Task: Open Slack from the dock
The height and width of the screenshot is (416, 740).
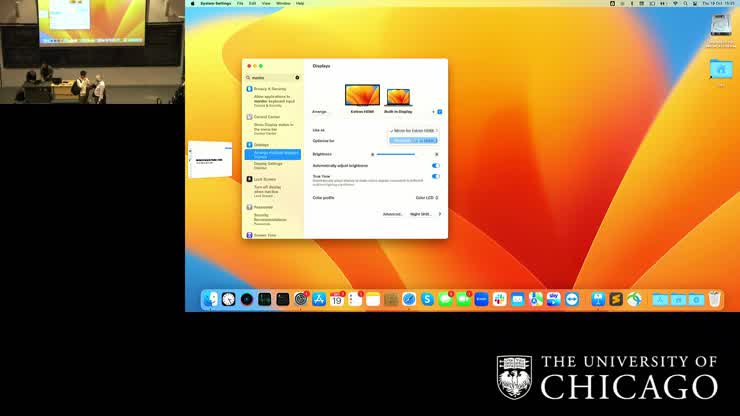Action: coord(499,299)
